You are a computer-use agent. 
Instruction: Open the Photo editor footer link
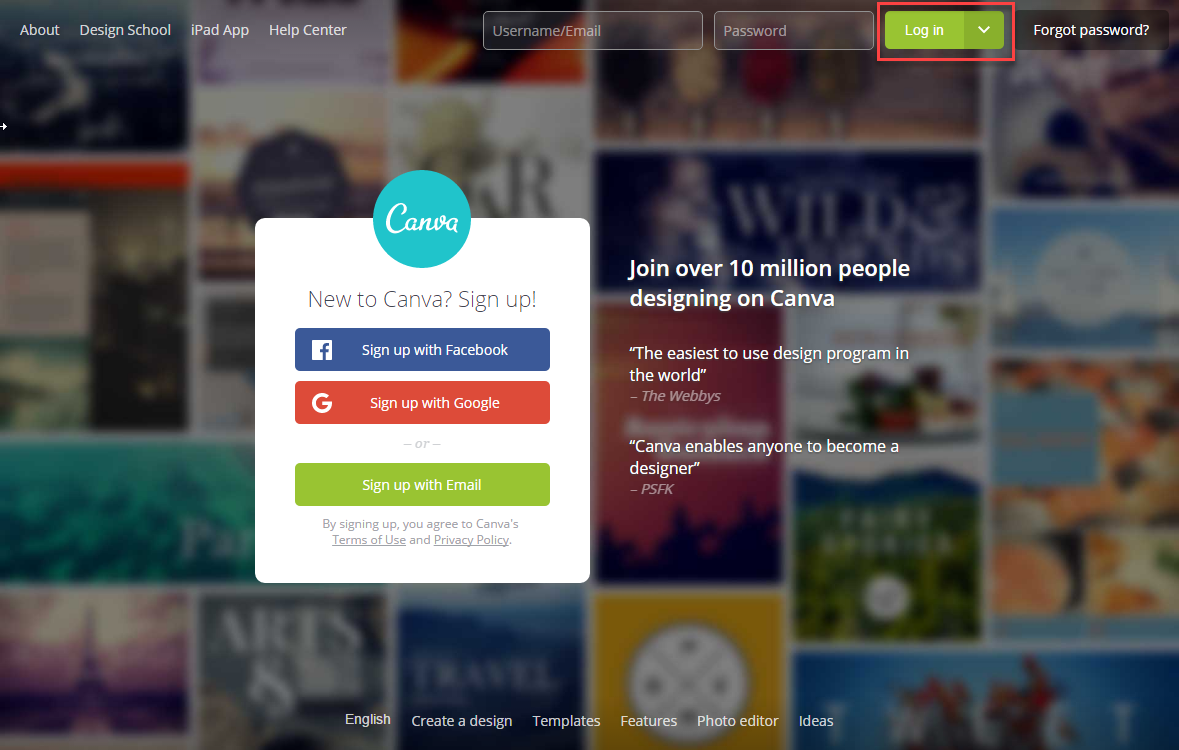(738, 721)
